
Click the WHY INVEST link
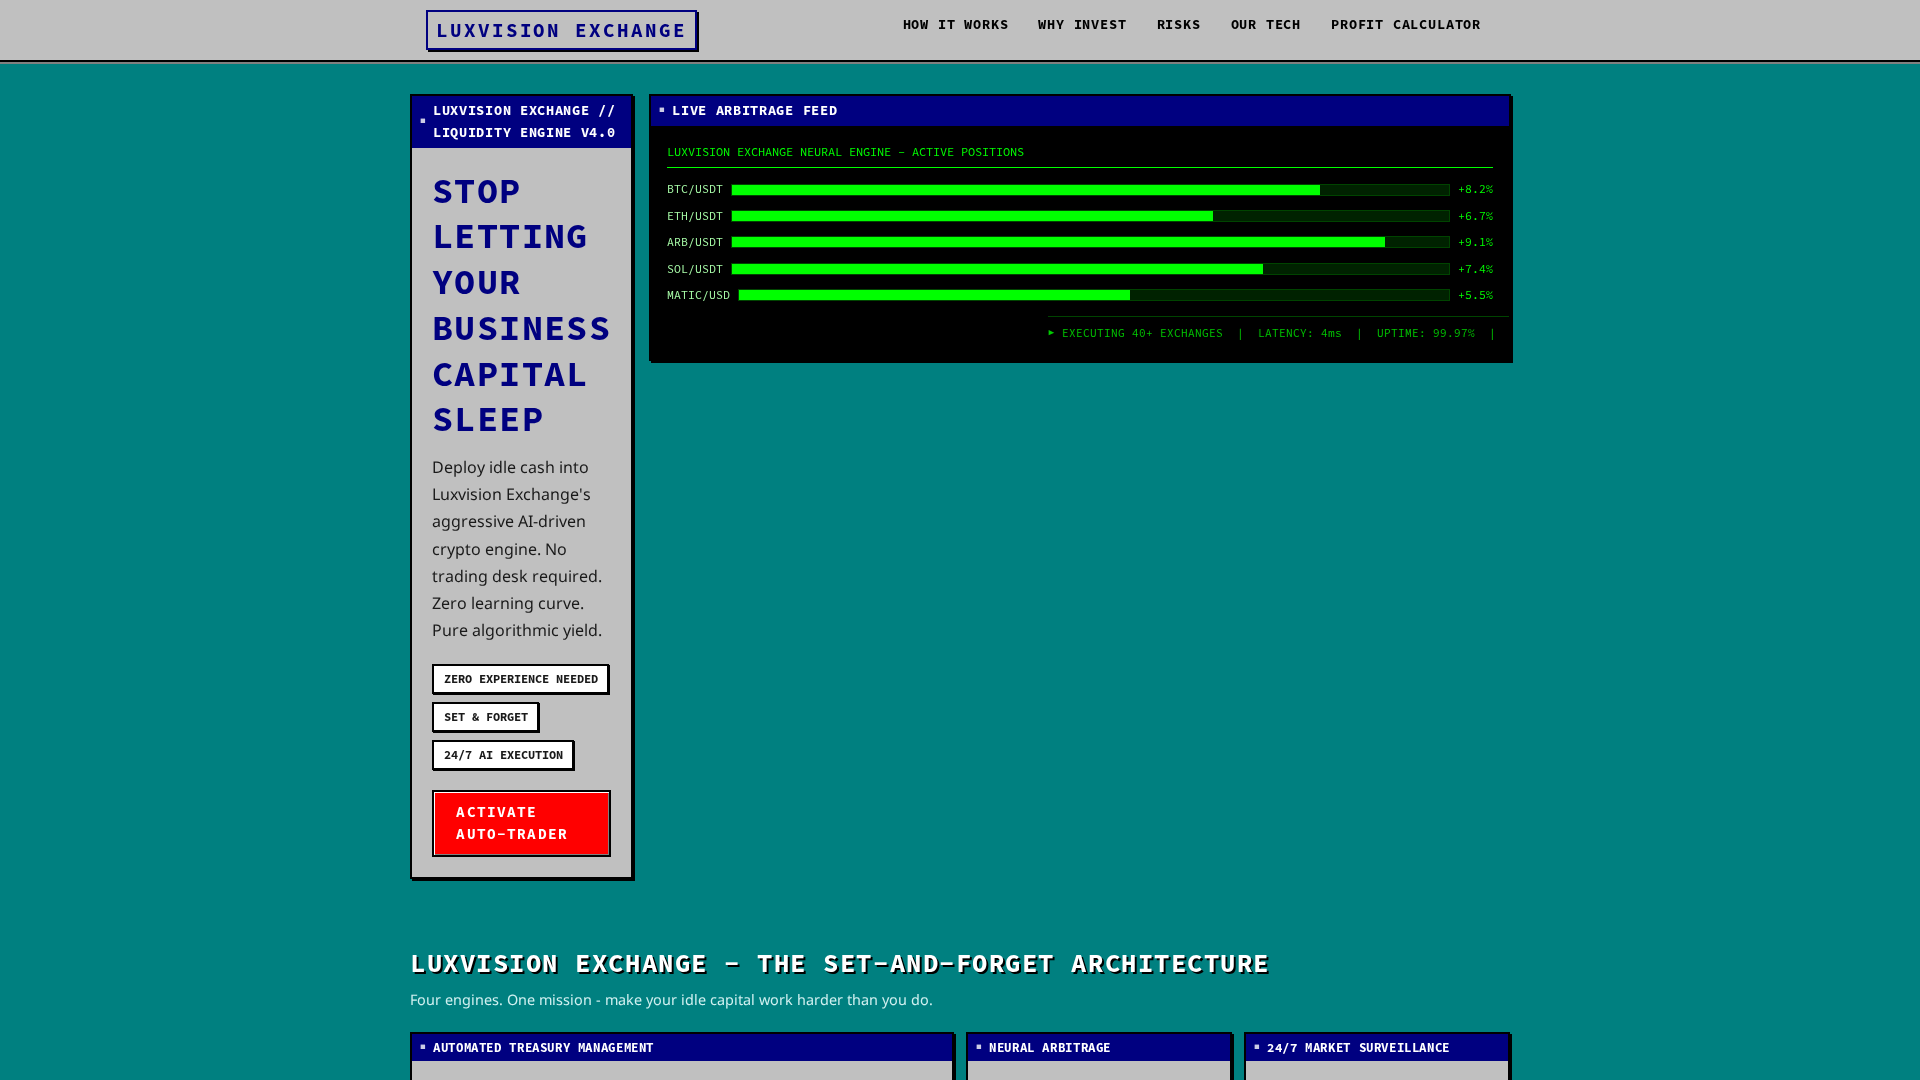click(1081, 25)
